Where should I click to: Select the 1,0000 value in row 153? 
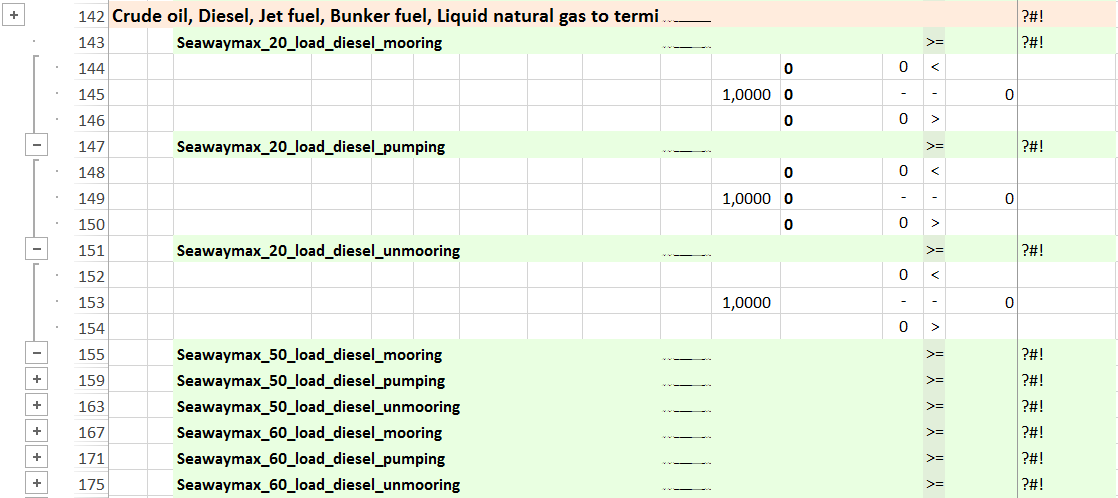(746, 303)
